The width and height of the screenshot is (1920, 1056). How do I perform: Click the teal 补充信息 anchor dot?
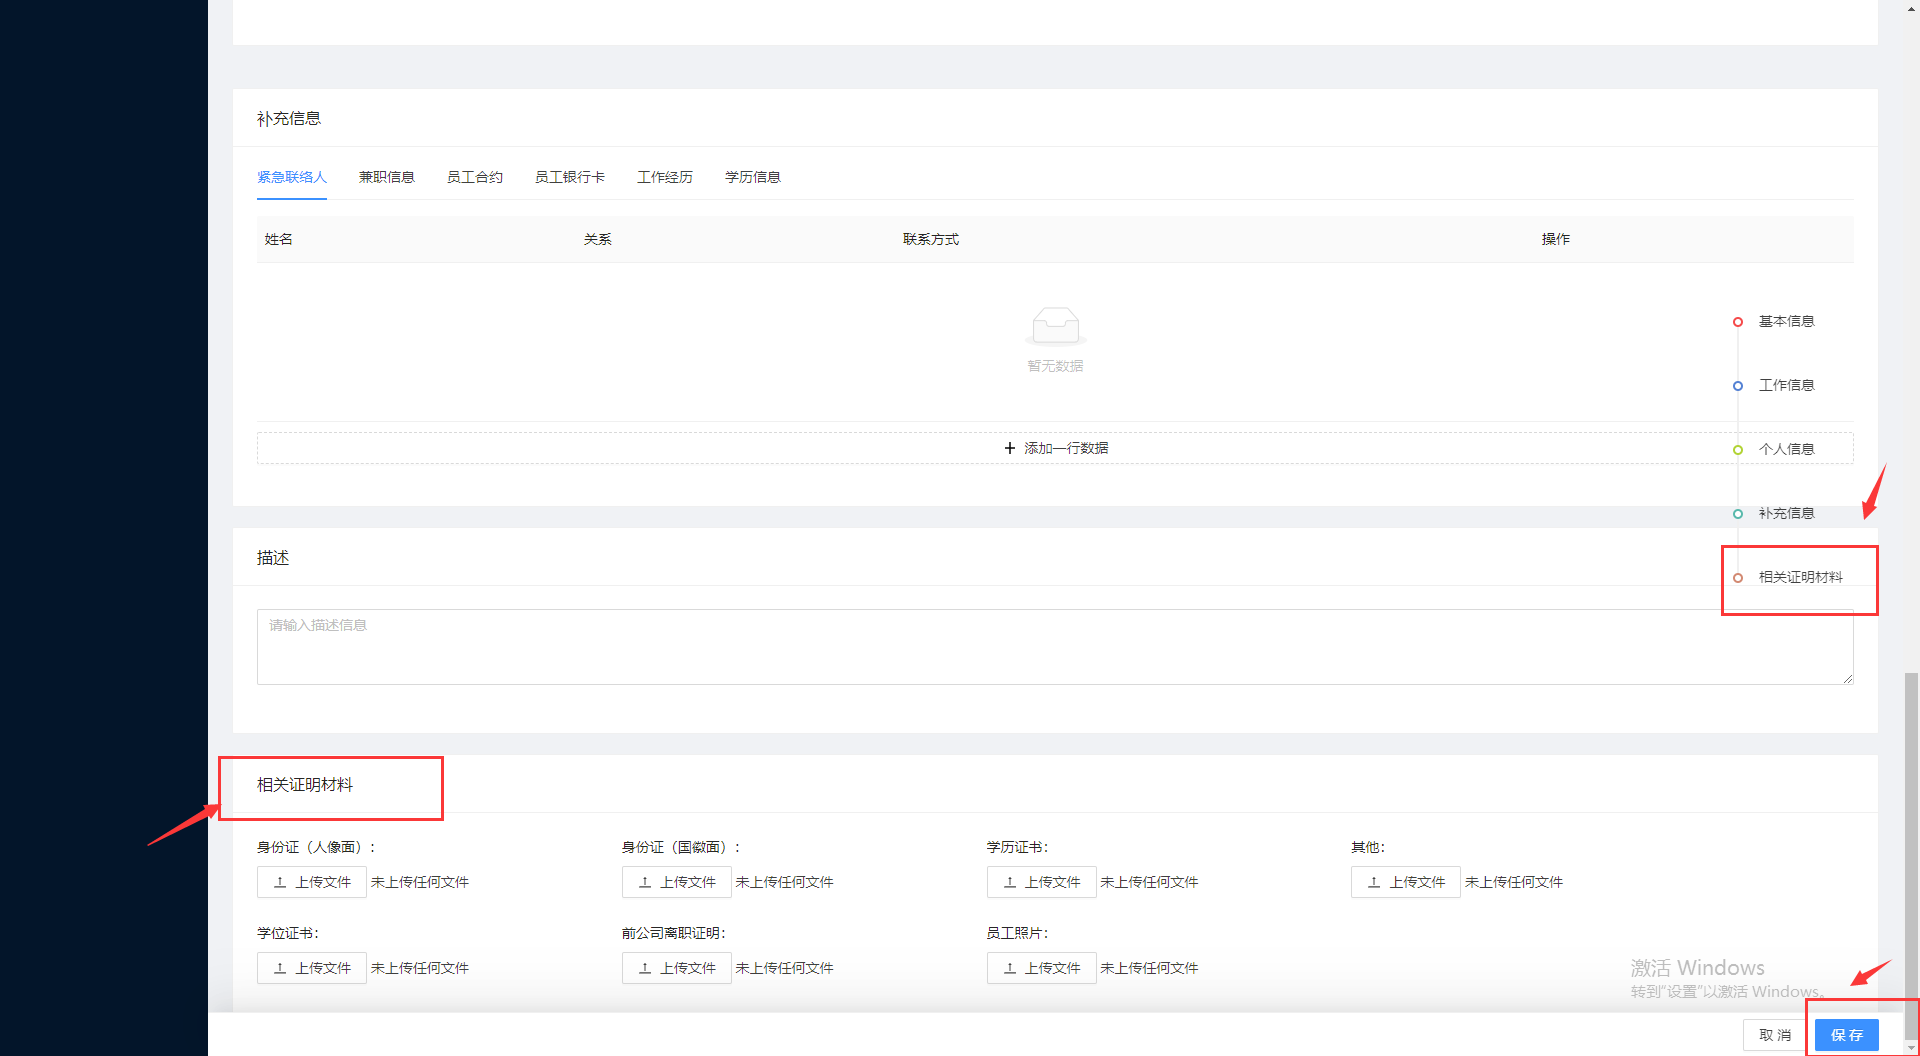tap(1738, 514)
